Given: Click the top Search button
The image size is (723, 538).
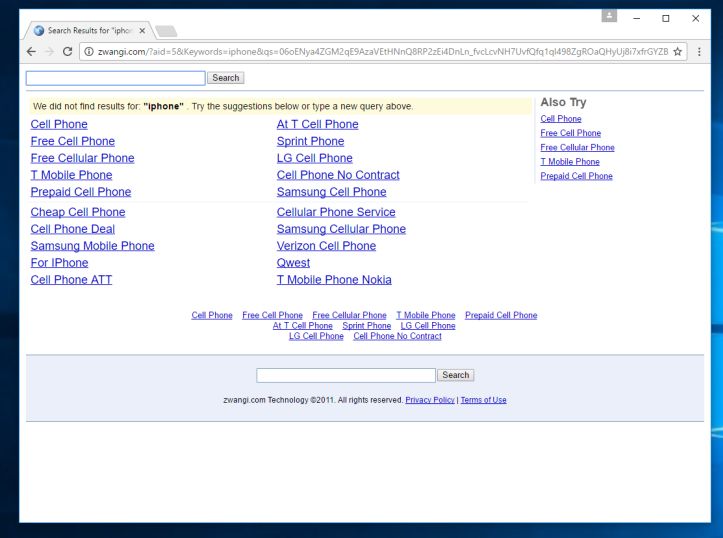Looking at the screenshot, I should 225,78.
